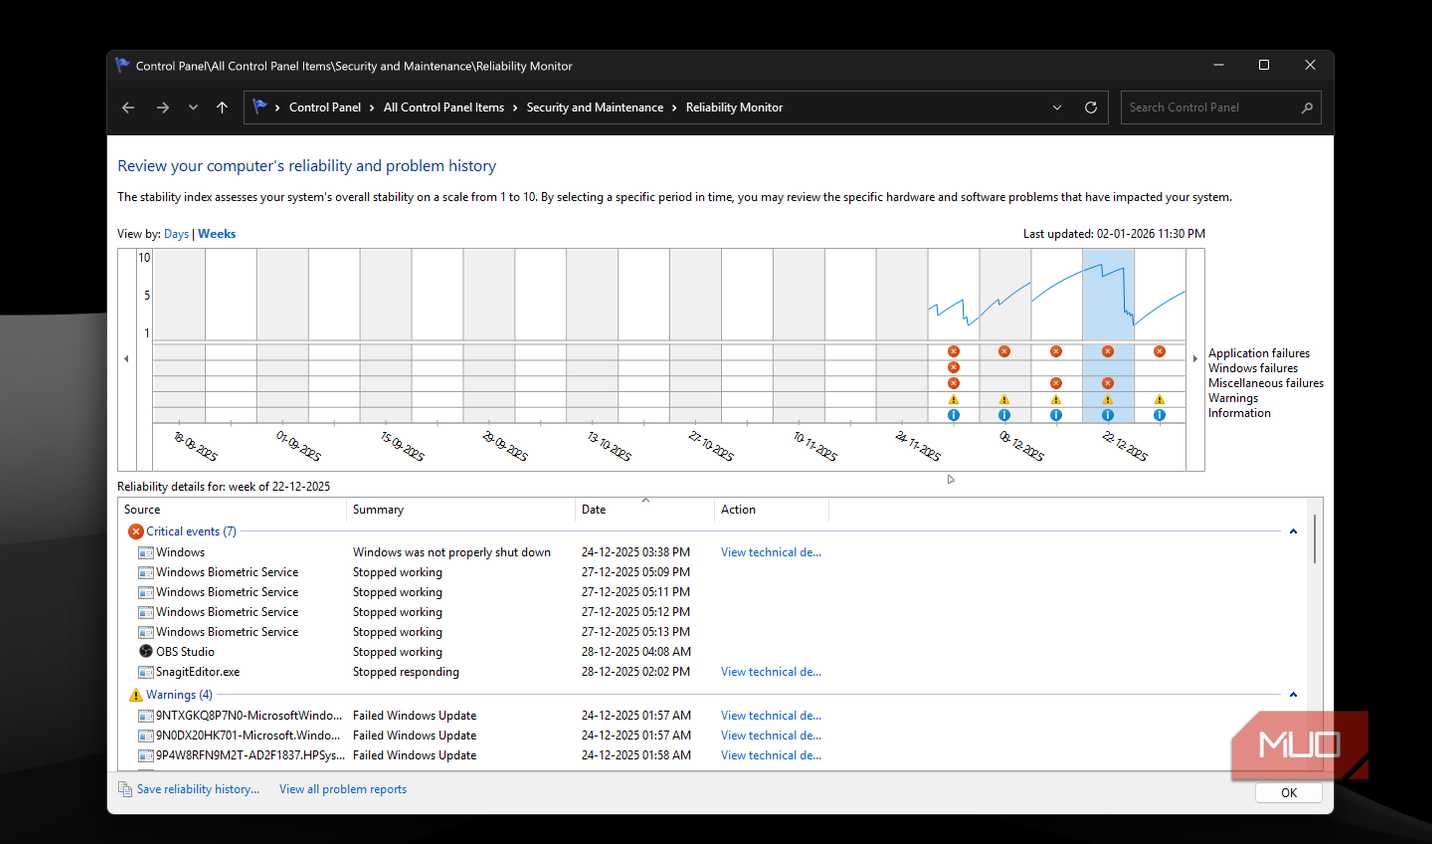Viewport: 1432px width, 844px height.
Task: Click the "Miscellaneous failures" legend label
Action: click(1266, 383)
